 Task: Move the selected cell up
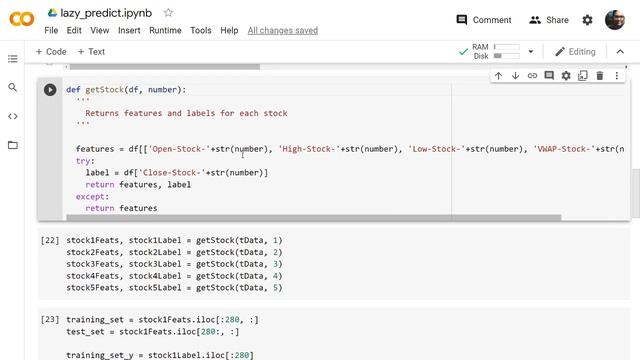pos(498,76)
